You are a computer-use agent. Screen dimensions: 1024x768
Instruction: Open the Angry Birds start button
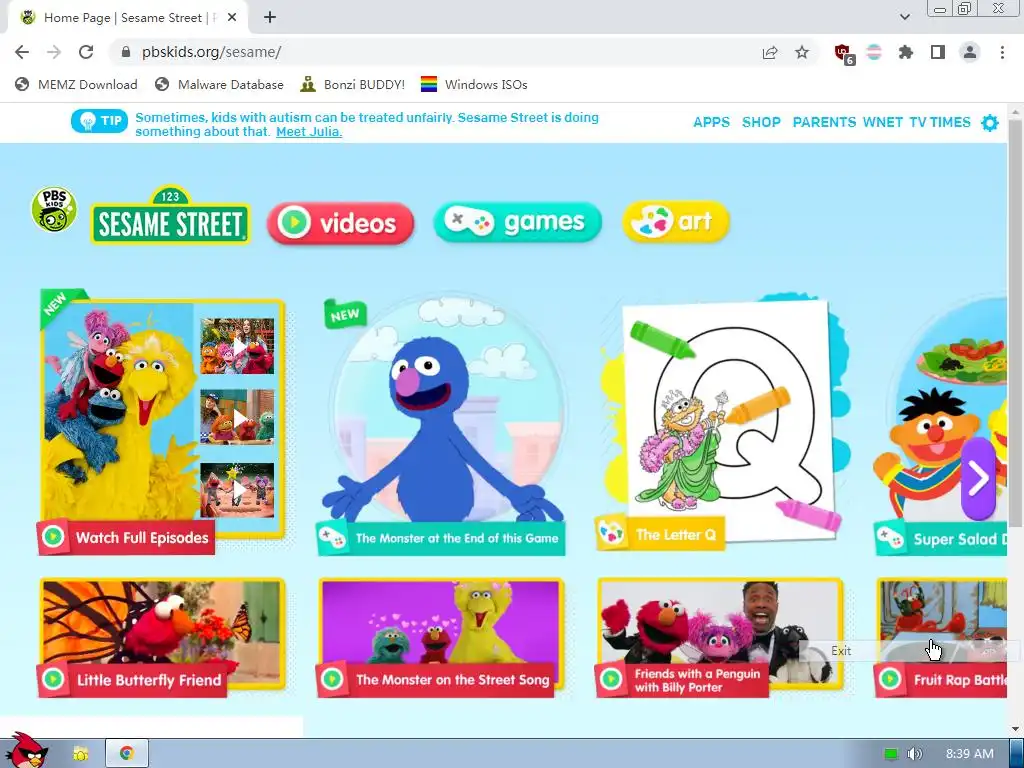pos(26,751)
